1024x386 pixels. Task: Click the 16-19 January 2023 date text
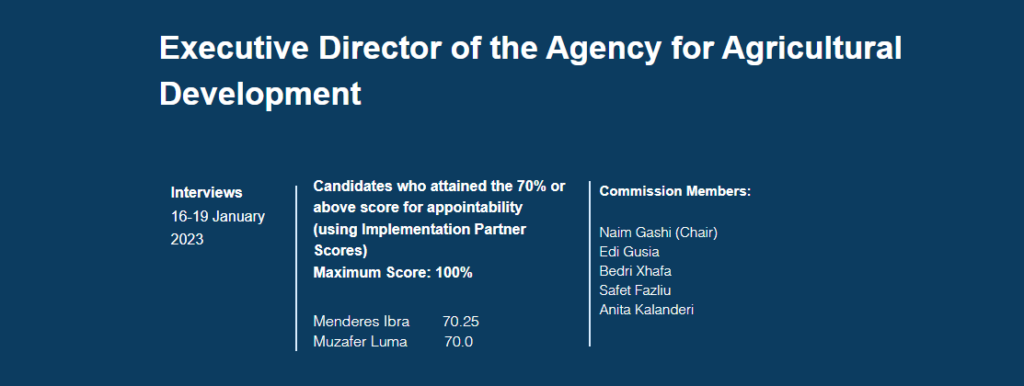coord(217,228)
